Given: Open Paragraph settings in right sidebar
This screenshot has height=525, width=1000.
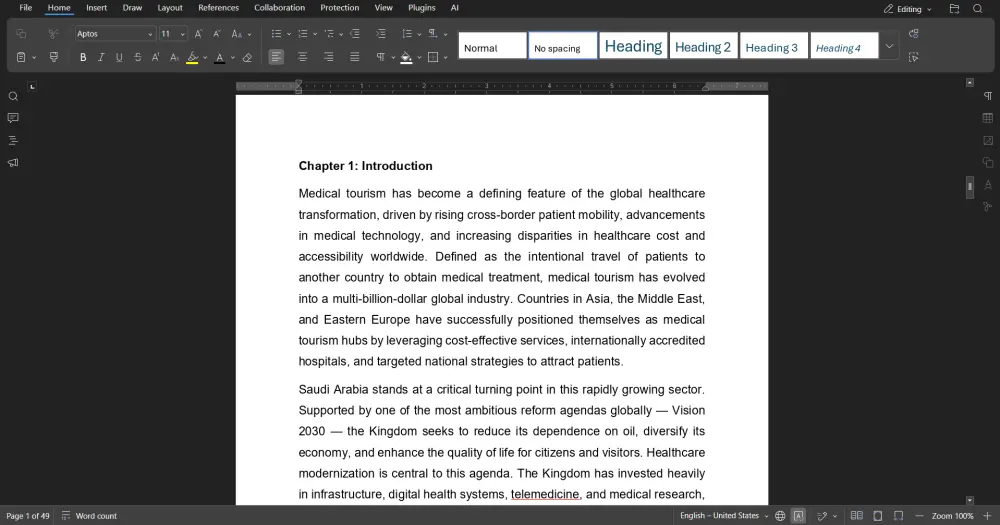Looking at the screenshot, I should (x=988, y=96).
